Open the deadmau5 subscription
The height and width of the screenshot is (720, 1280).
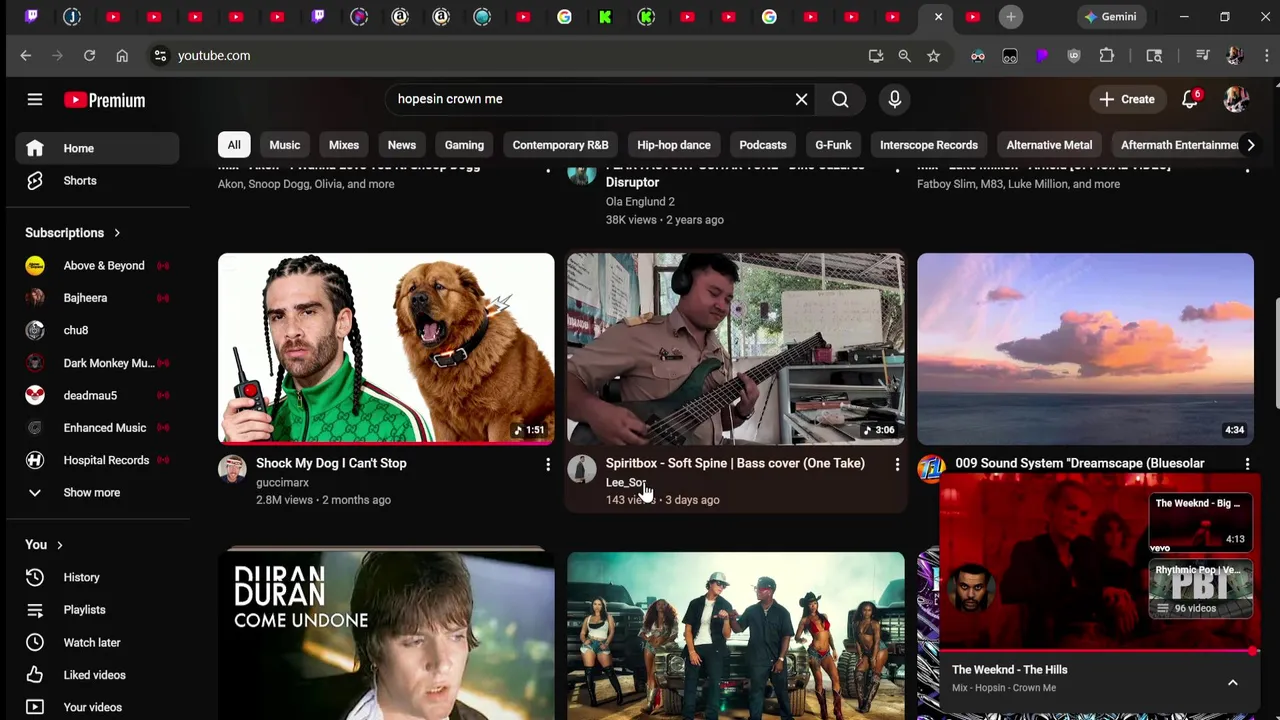coord(98,395)
